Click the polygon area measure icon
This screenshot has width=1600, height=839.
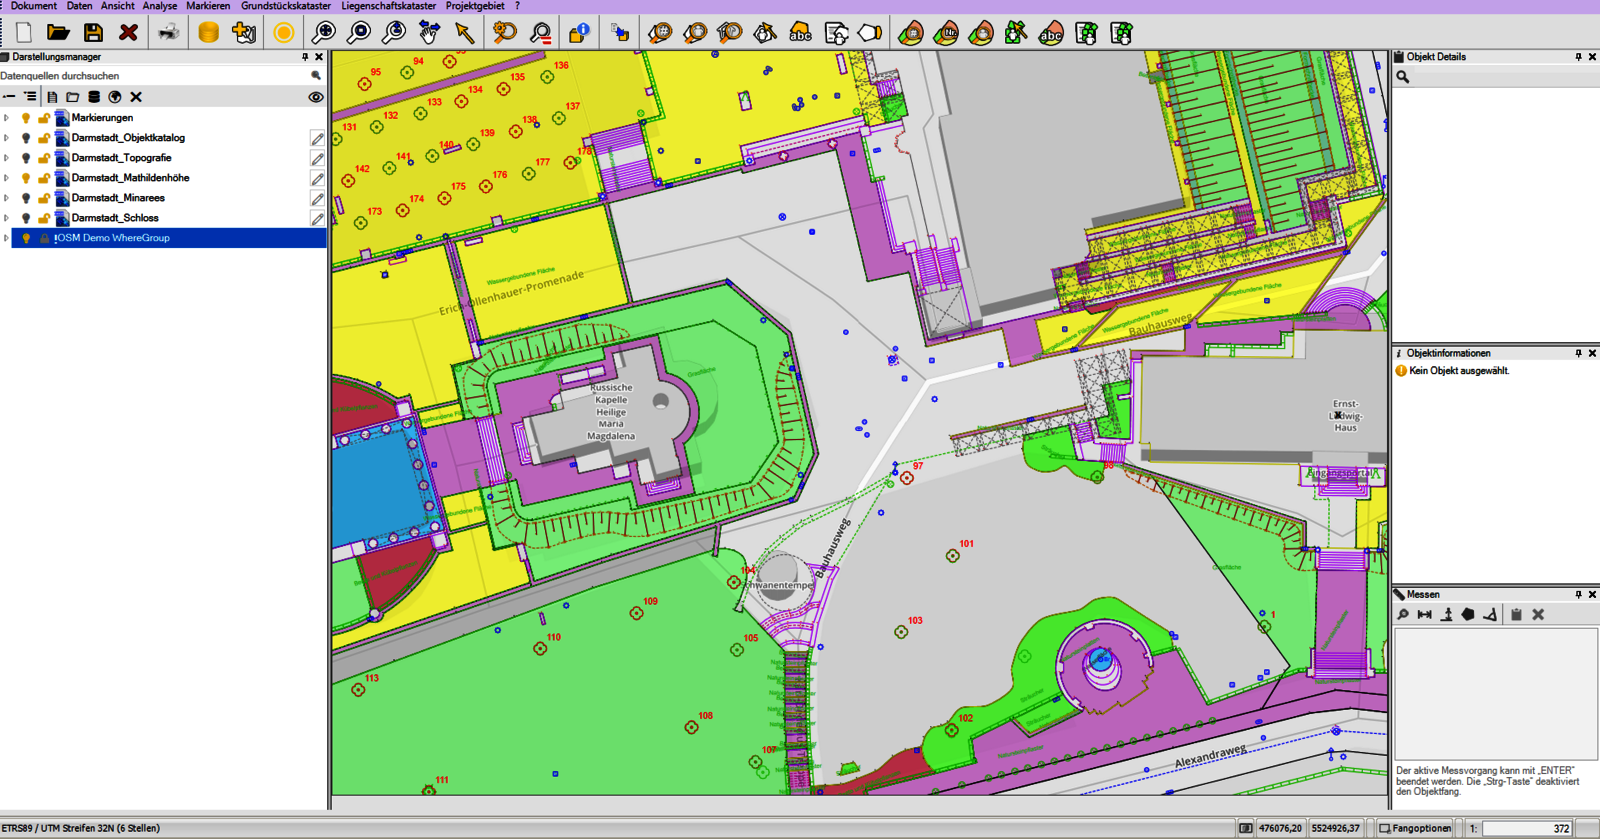click(1468, 615)
